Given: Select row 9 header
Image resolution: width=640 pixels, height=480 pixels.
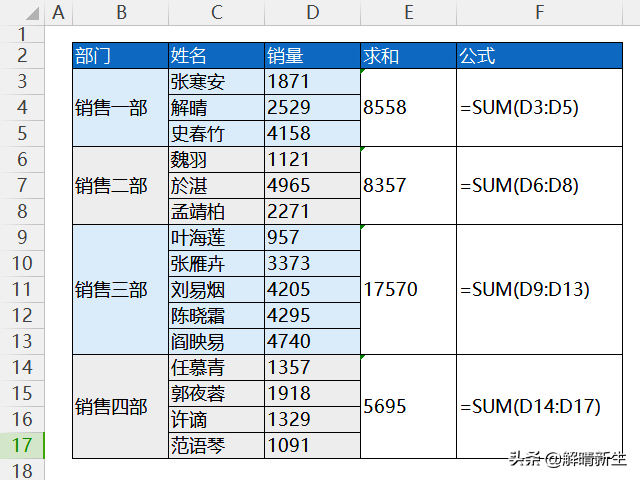Looking at the screenshot, I should pos(22,238).
